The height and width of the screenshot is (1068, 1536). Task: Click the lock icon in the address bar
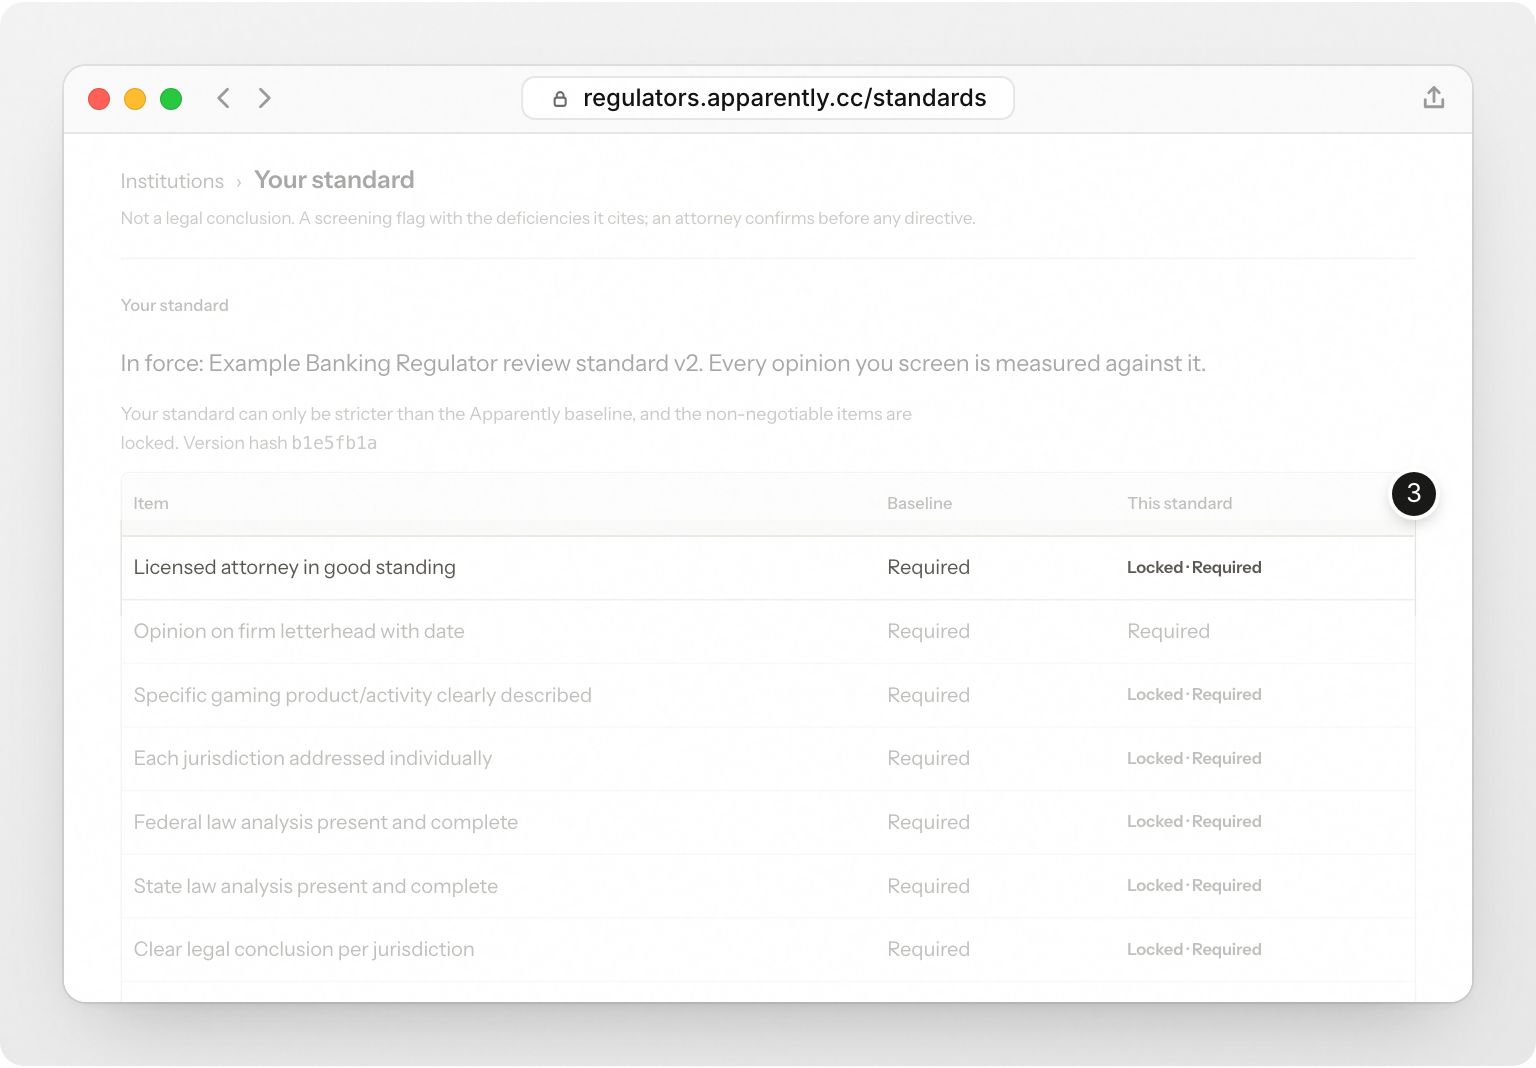click(x=560, y=98)
